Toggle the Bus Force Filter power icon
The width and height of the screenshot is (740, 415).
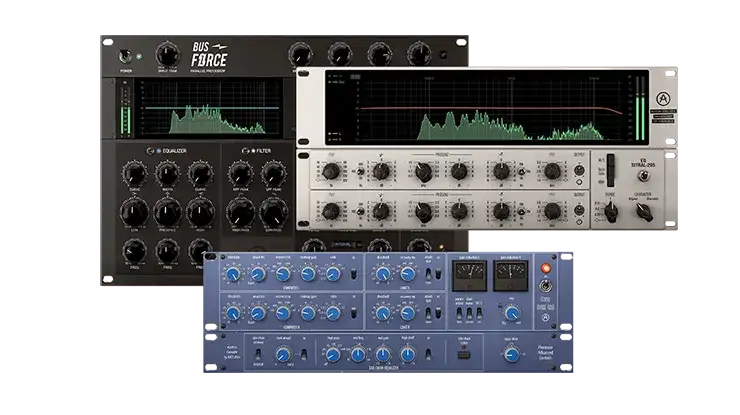pos(245,151)
